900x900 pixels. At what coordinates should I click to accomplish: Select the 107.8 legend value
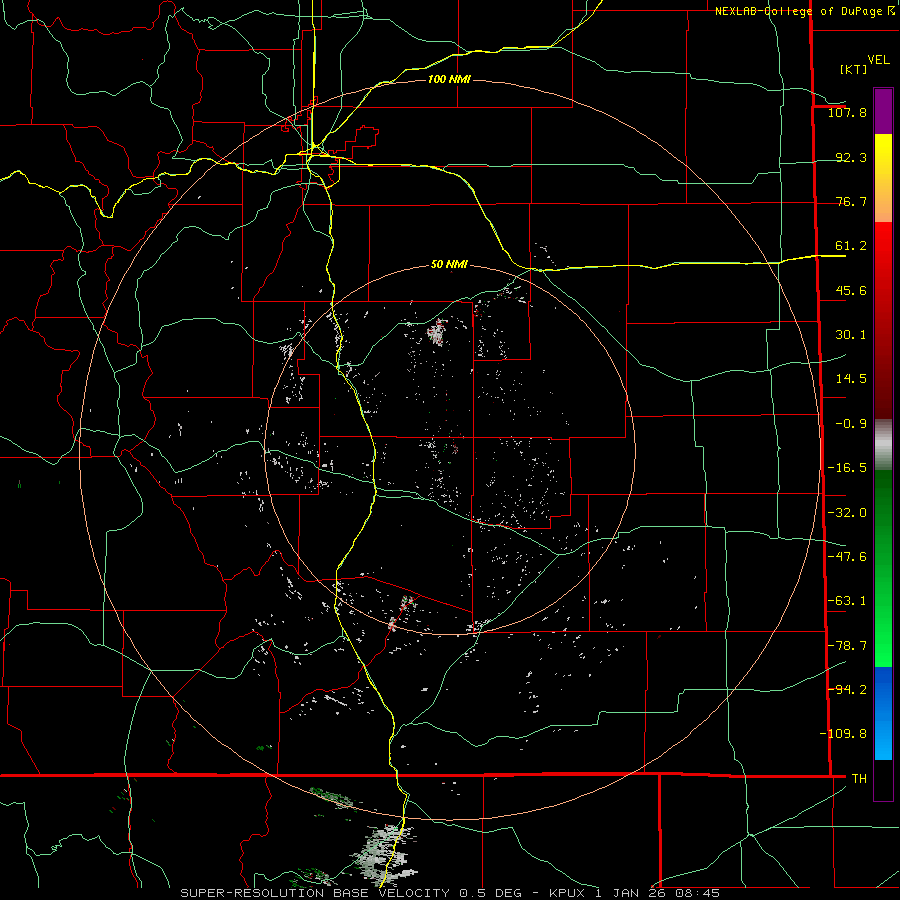tap(847, 112)
